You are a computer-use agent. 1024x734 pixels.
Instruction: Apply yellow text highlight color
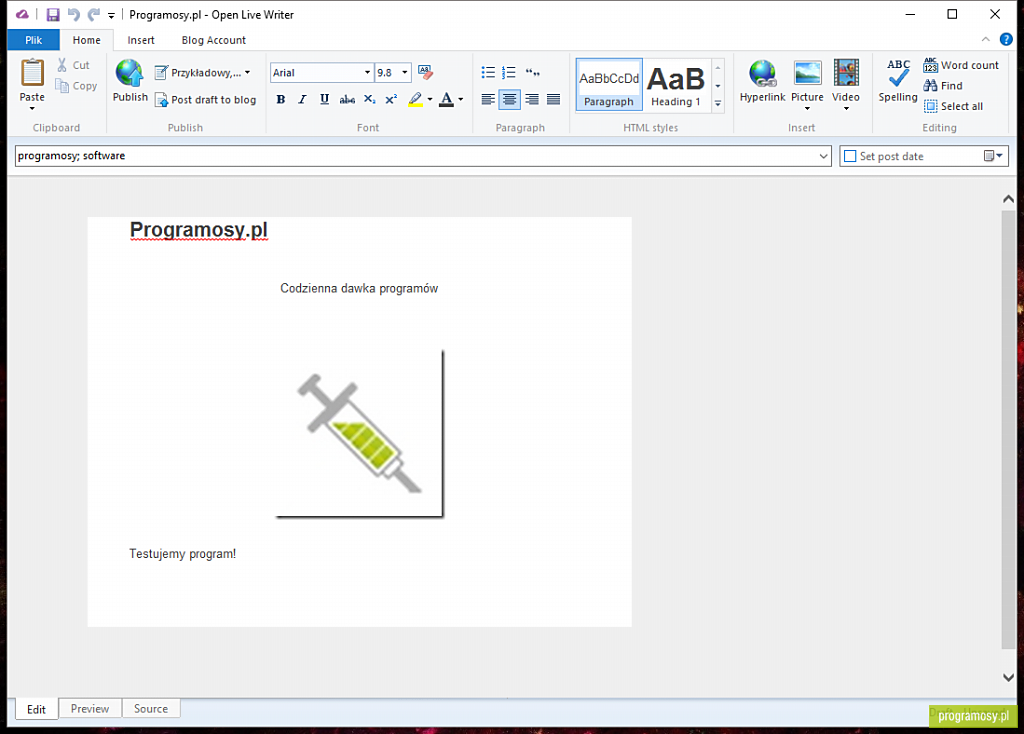point(415,99)
